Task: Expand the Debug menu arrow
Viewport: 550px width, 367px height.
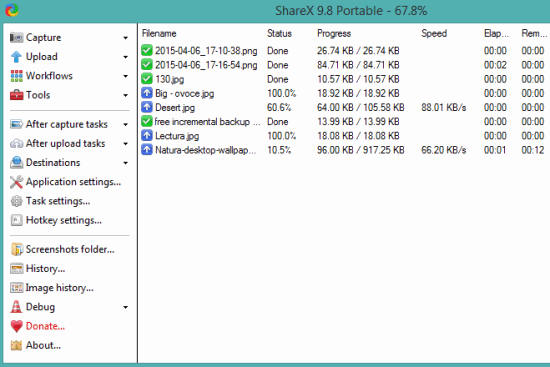Action: click(126, 307)
